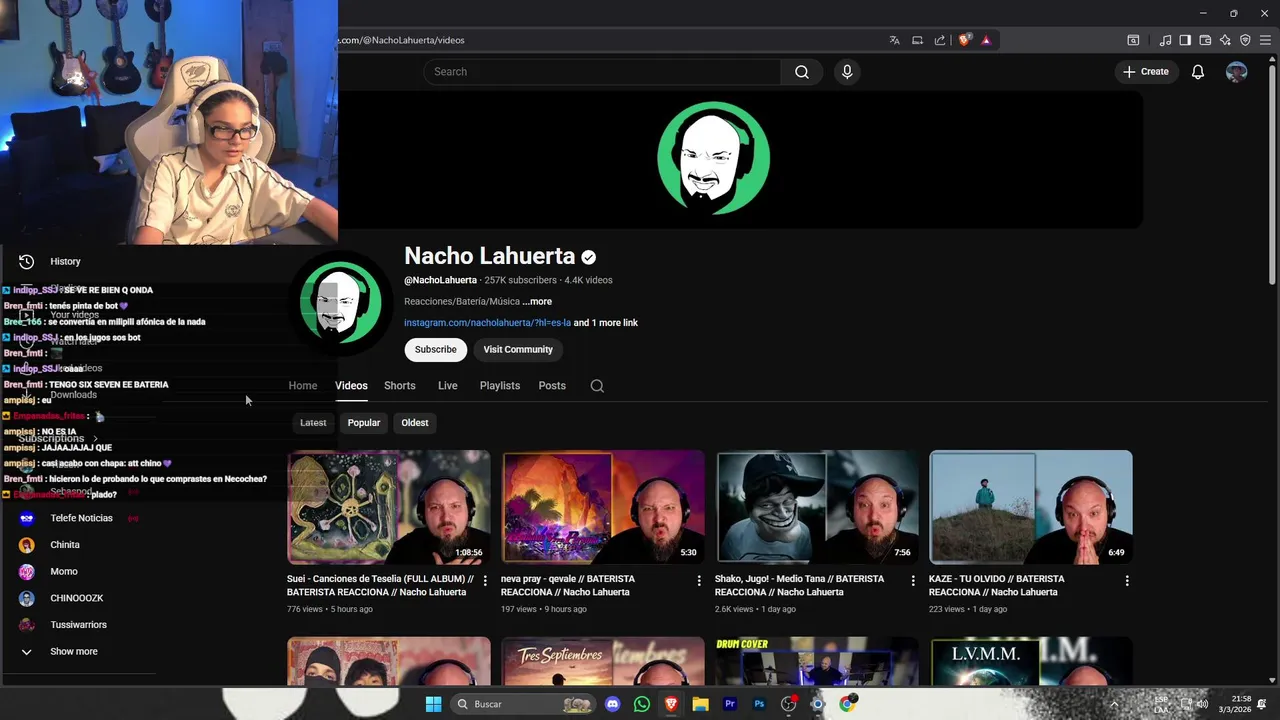Click the browser translate page icon
The height and width of the screenshot is (720, 1280).
(x=894, y=40)
